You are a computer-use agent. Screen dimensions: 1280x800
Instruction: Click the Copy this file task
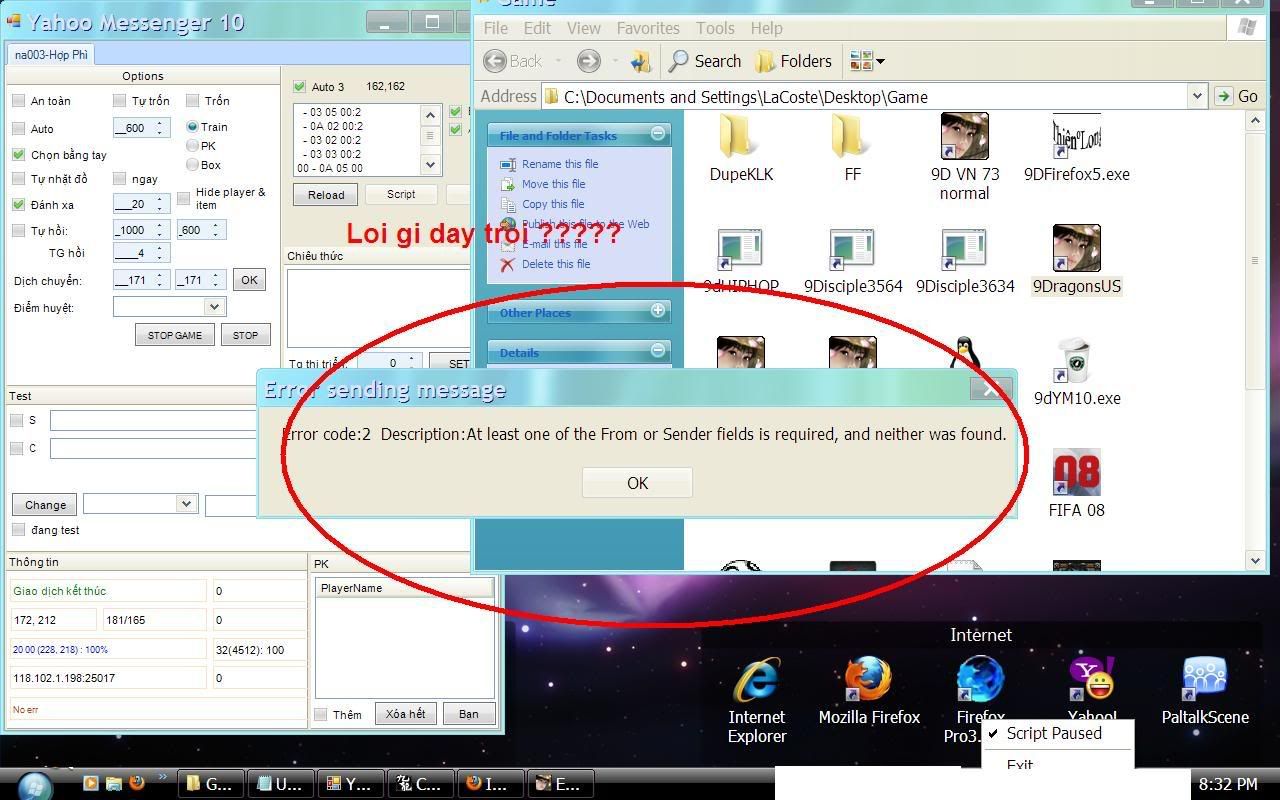(x=553, y=204)
